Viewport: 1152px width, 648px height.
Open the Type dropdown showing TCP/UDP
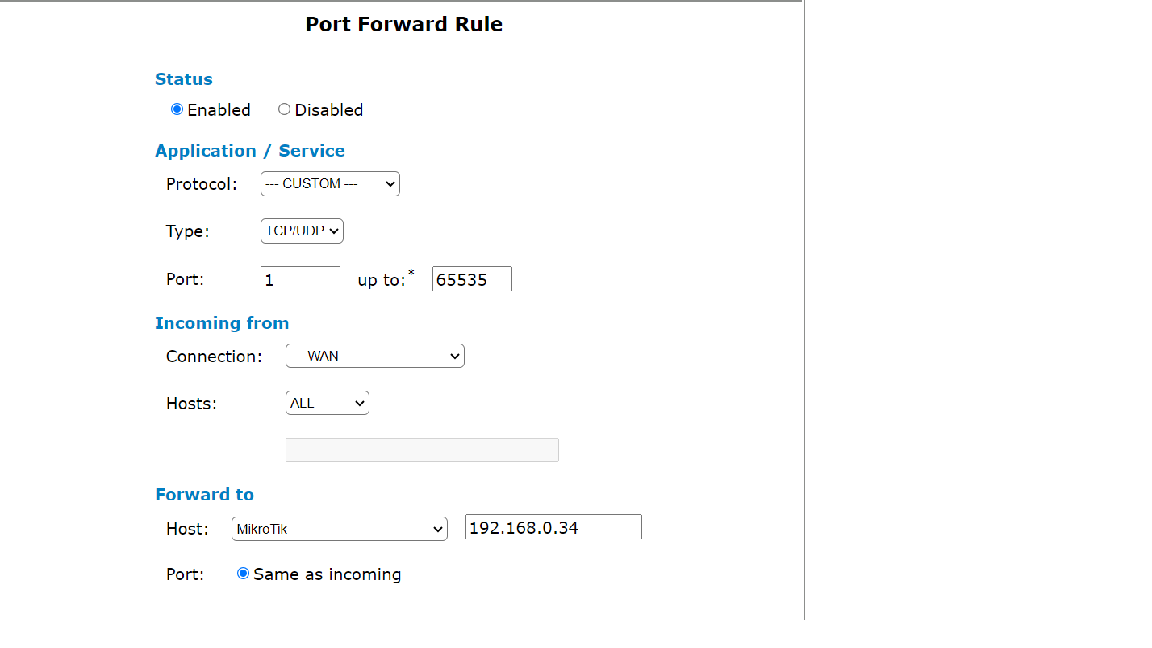[x=301, y=230]
